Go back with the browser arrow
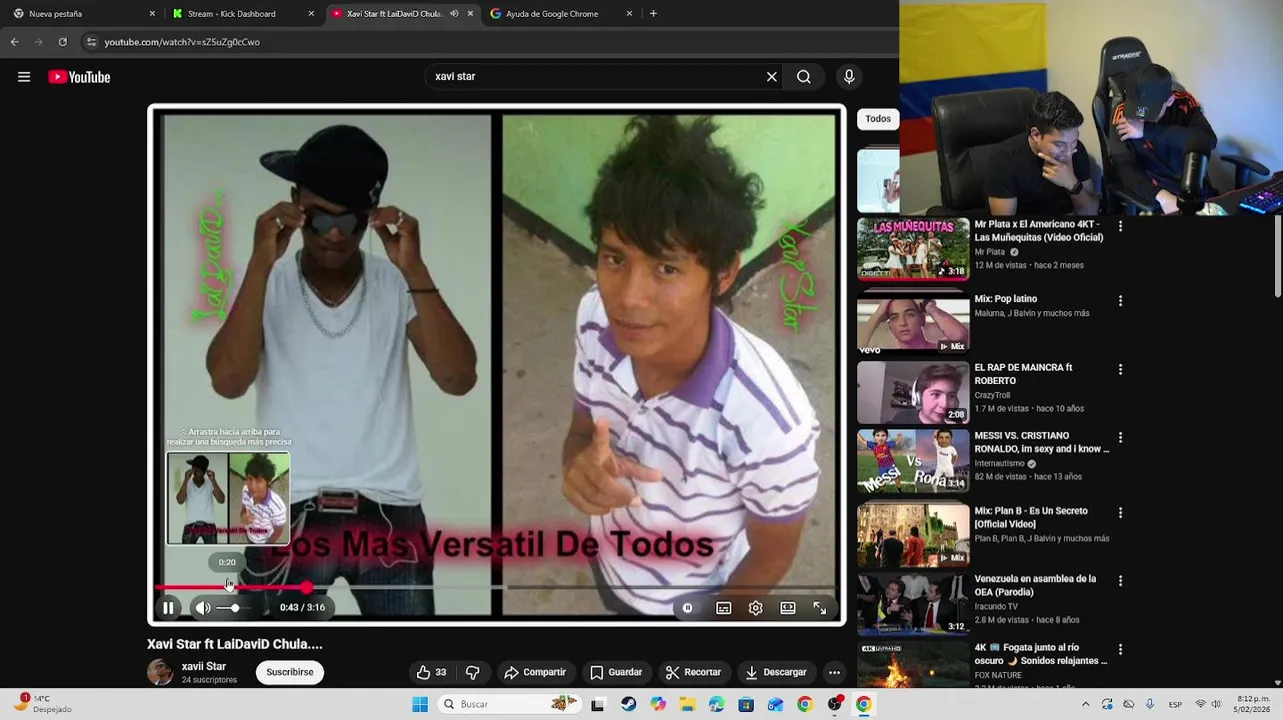1283x720 pixels. pos(14,42)
